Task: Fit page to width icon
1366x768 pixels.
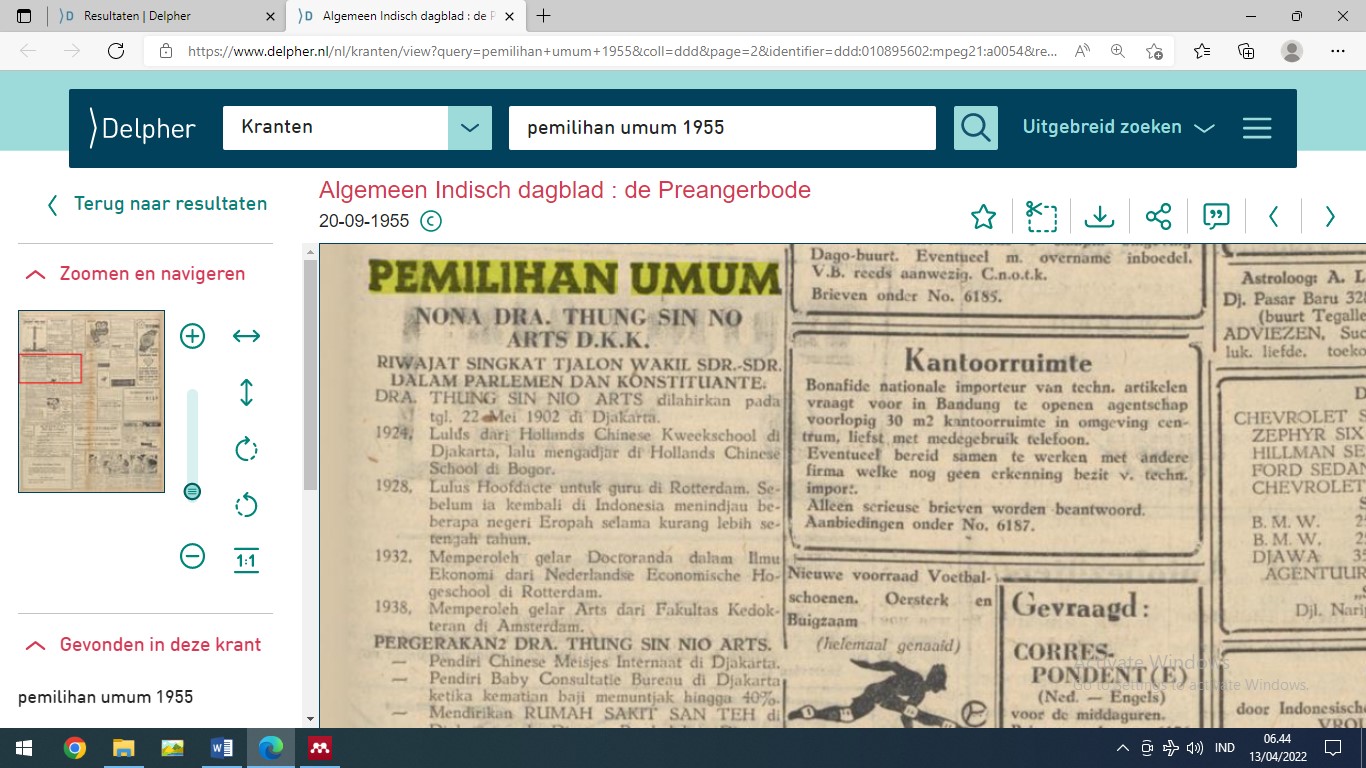Action: tap(246, 336)
